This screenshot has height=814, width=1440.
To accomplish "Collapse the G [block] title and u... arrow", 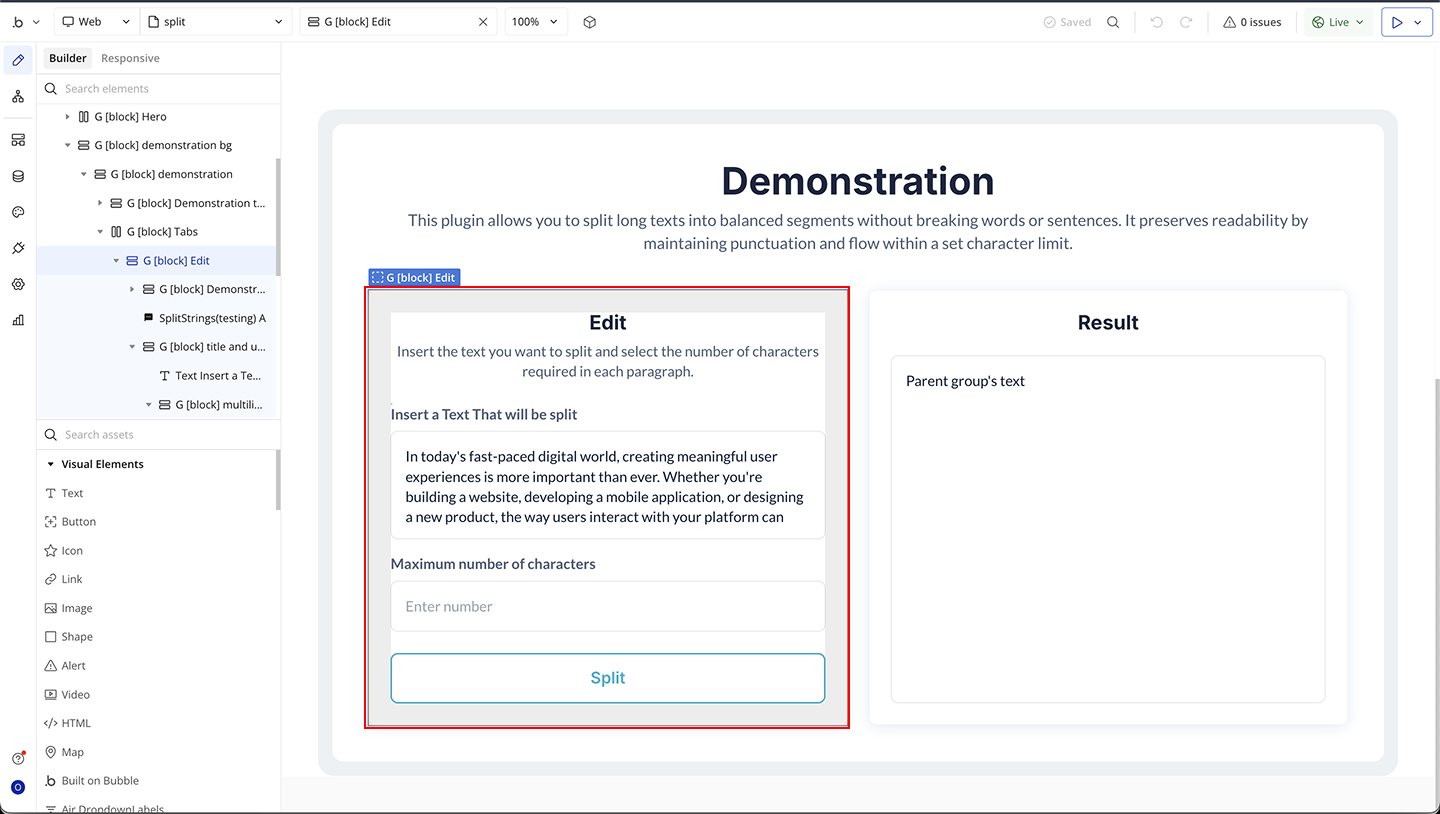I will point(132,347).
